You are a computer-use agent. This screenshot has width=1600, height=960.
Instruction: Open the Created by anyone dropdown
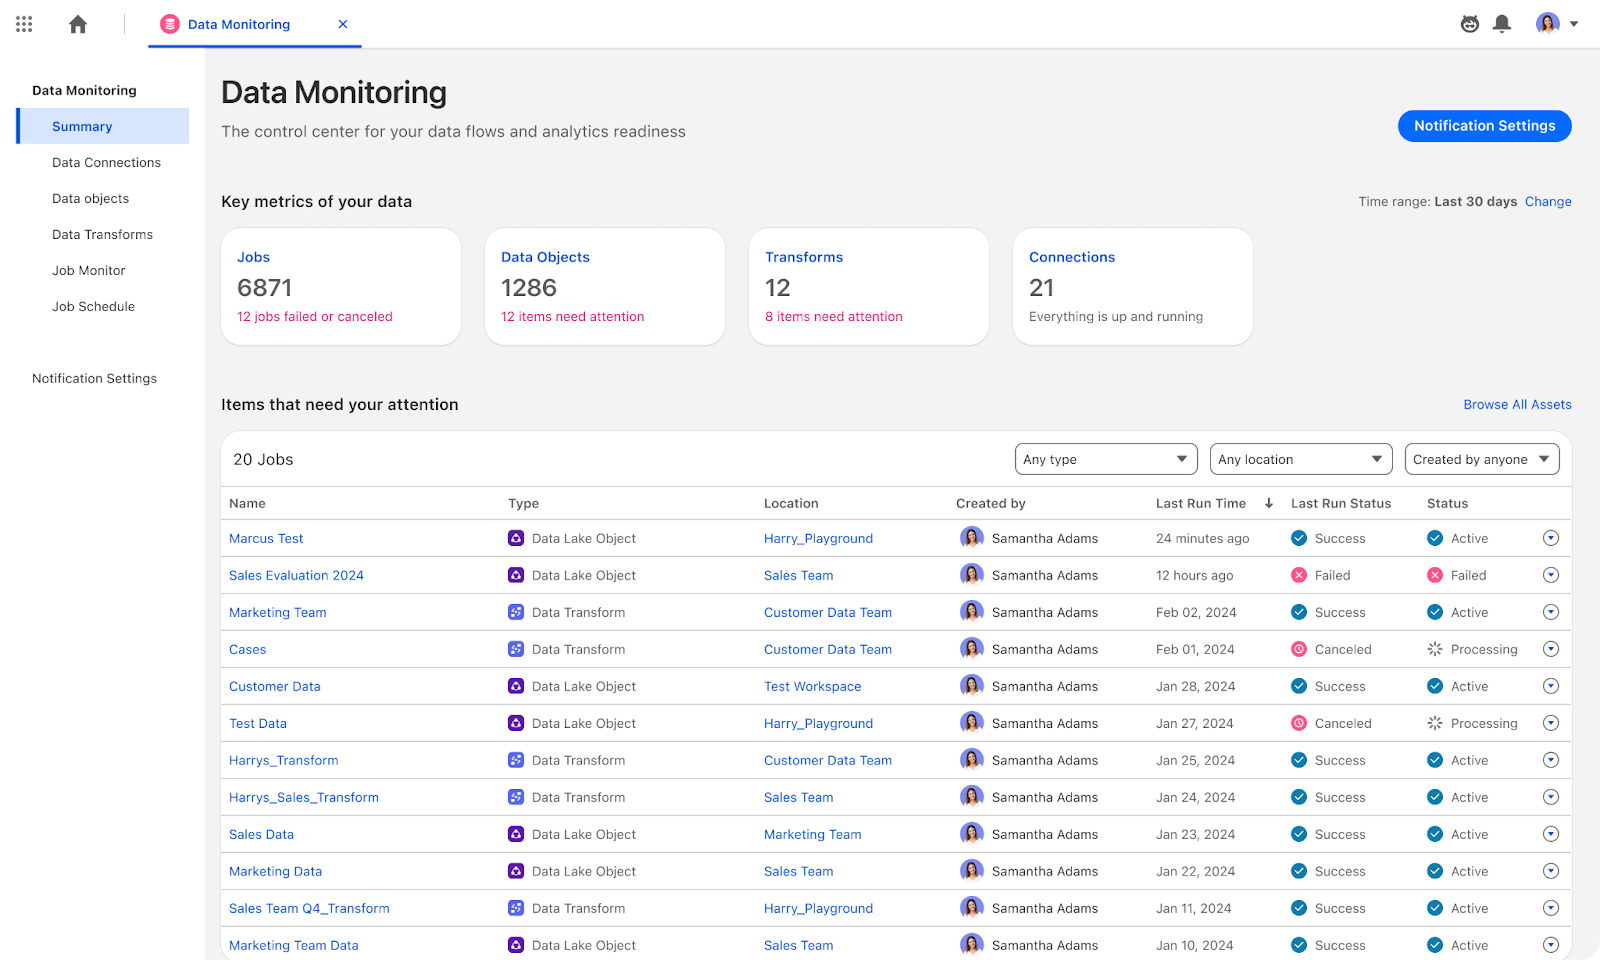[1481, 459]
